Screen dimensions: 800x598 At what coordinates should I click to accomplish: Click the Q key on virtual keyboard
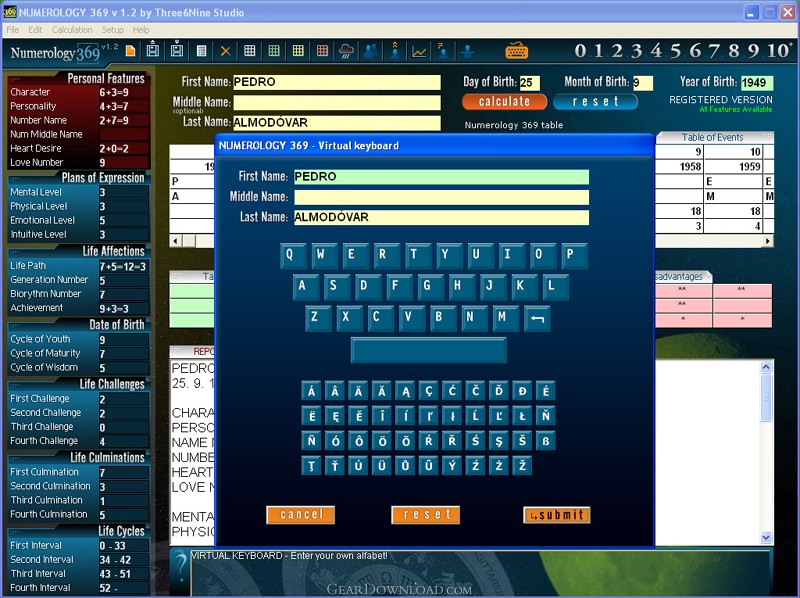293,256
